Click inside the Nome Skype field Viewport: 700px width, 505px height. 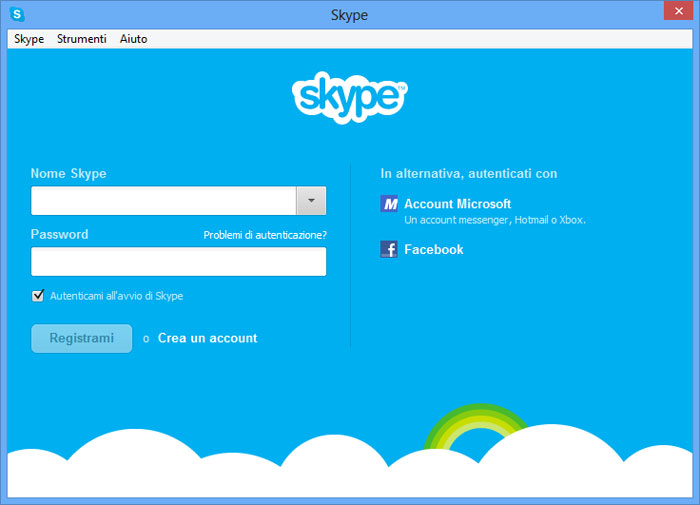163,200
